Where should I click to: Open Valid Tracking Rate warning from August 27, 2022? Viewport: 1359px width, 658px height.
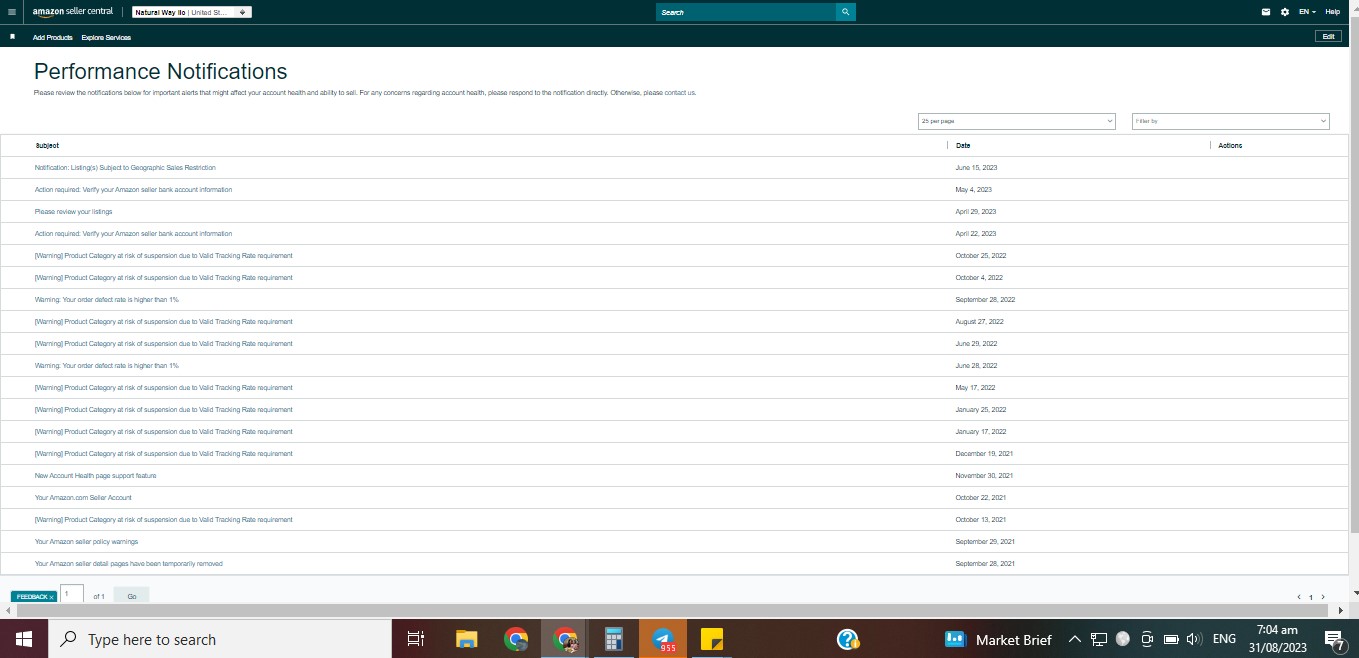coord(164,322)
